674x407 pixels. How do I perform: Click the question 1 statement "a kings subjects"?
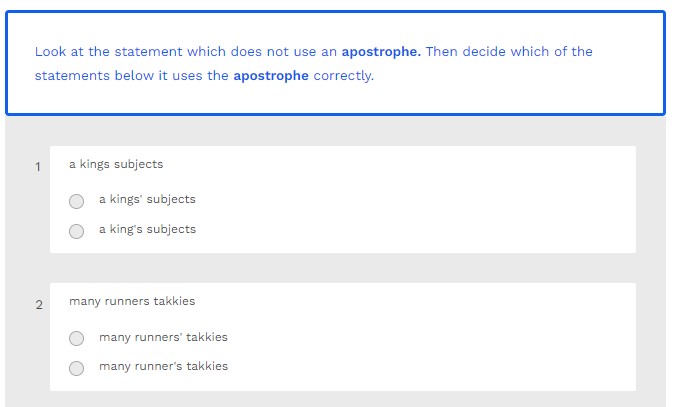click(x=116, y=164)
